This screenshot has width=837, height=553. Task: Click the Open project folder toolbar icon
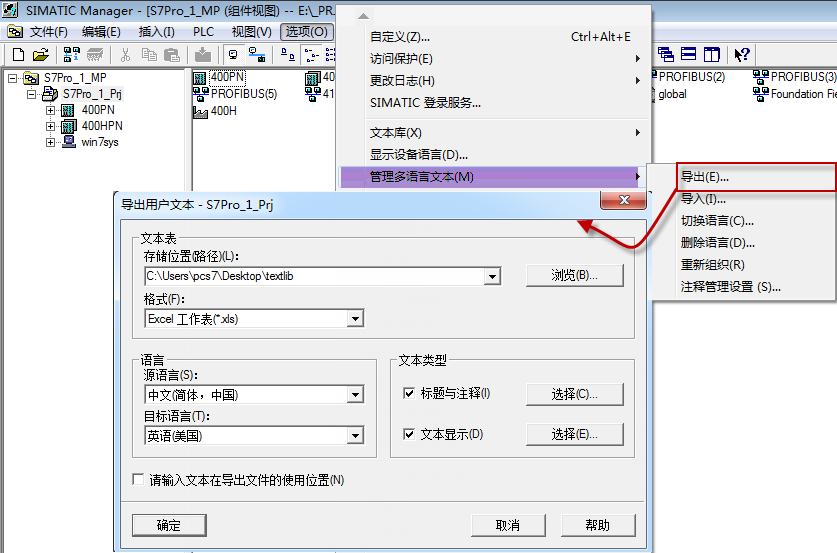41,54
